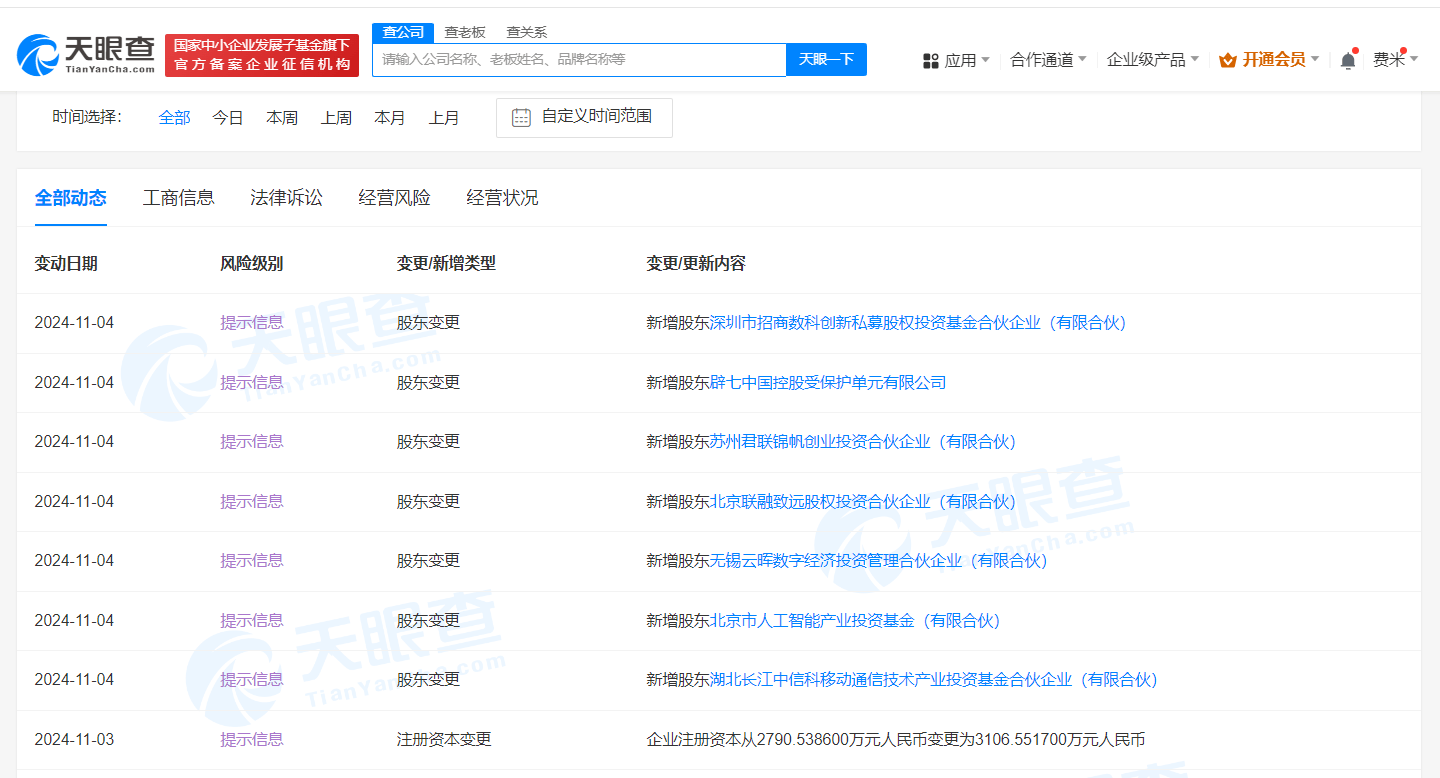Click the VIP crown icon
This screenshot has width=1440, height=778.
click(x=1228, y=60)
